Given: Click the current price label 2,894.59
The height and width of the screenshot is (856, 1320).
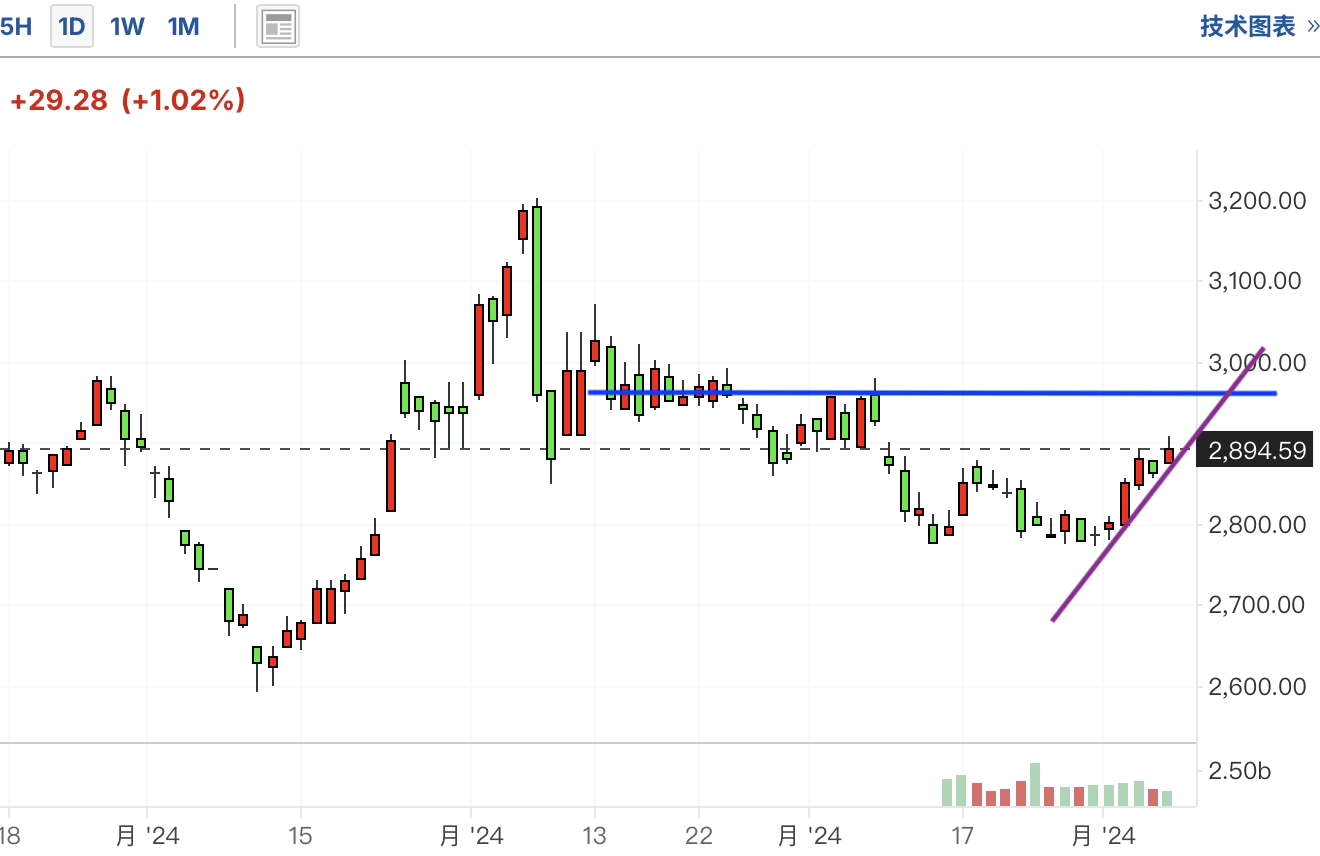Looking at the screenshot, I should click(1256, 451).
